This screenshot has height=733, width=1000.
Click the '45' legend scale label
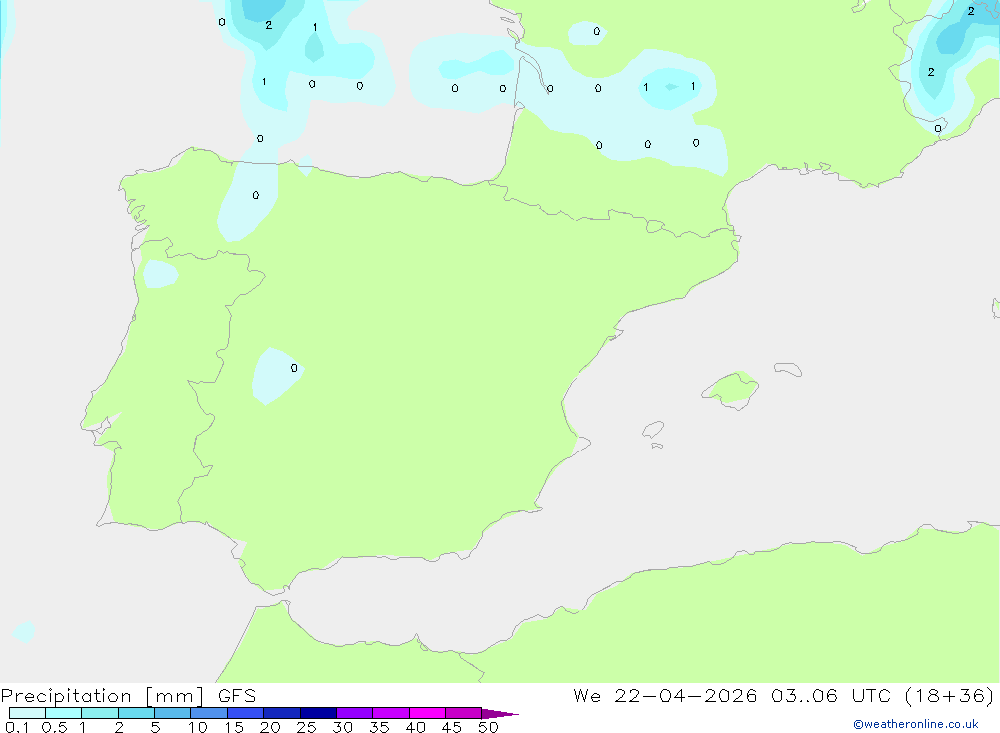coord(452,727)
